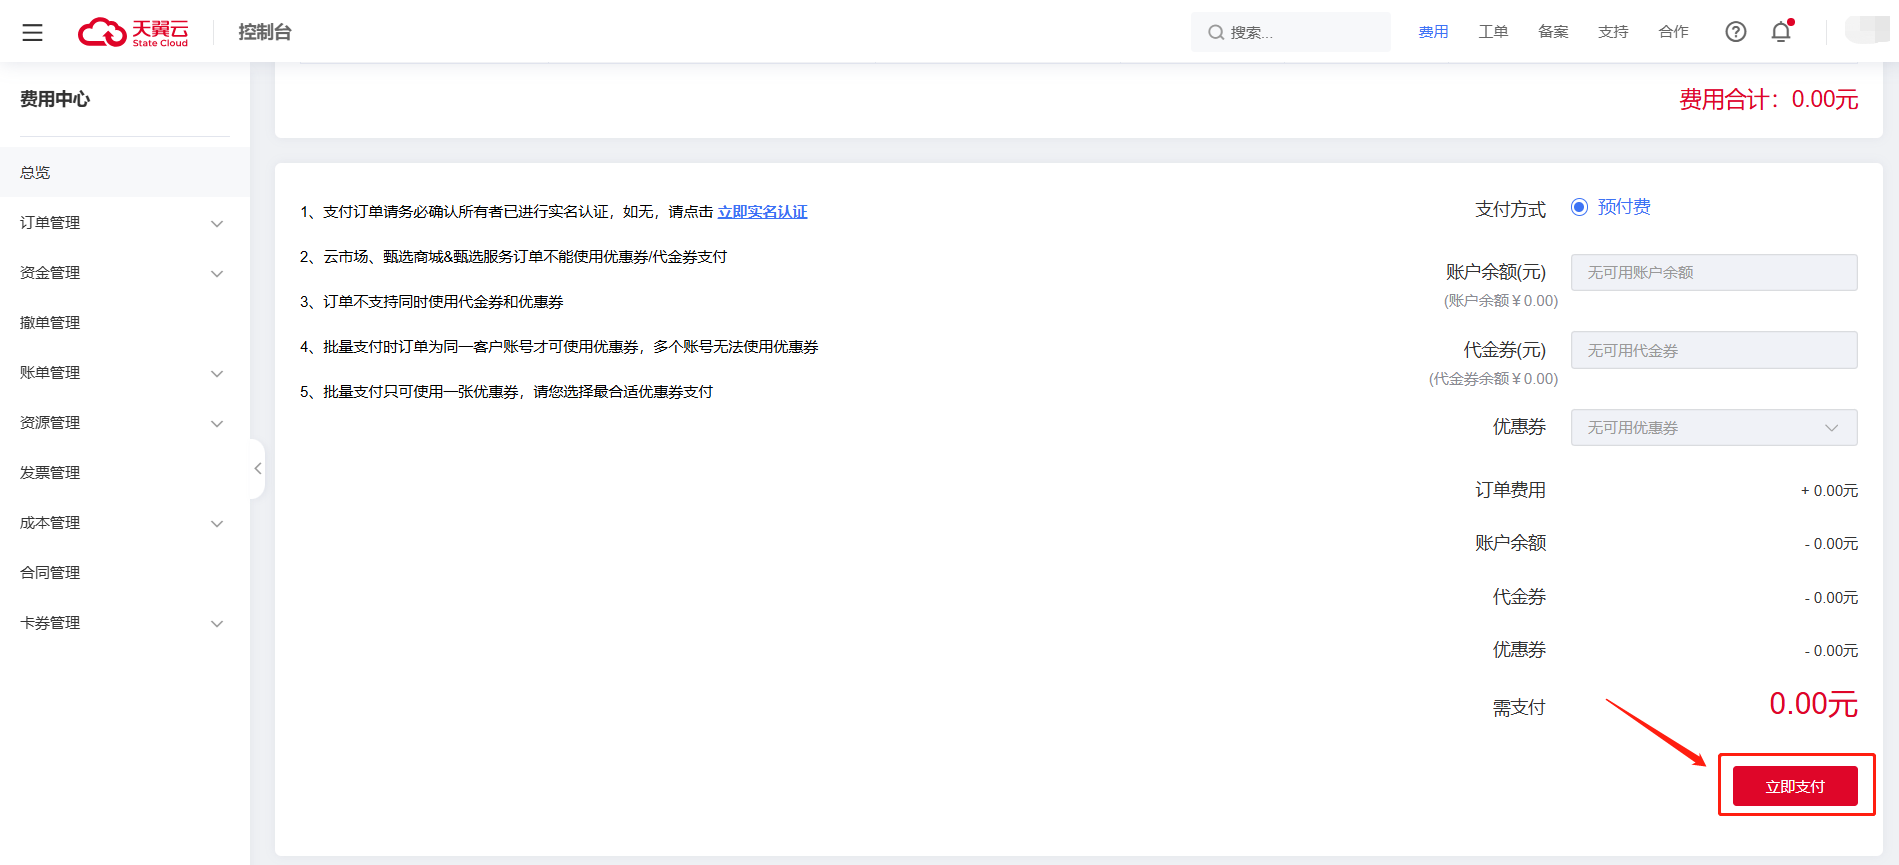Open the notification bell

coord(1781,32)
